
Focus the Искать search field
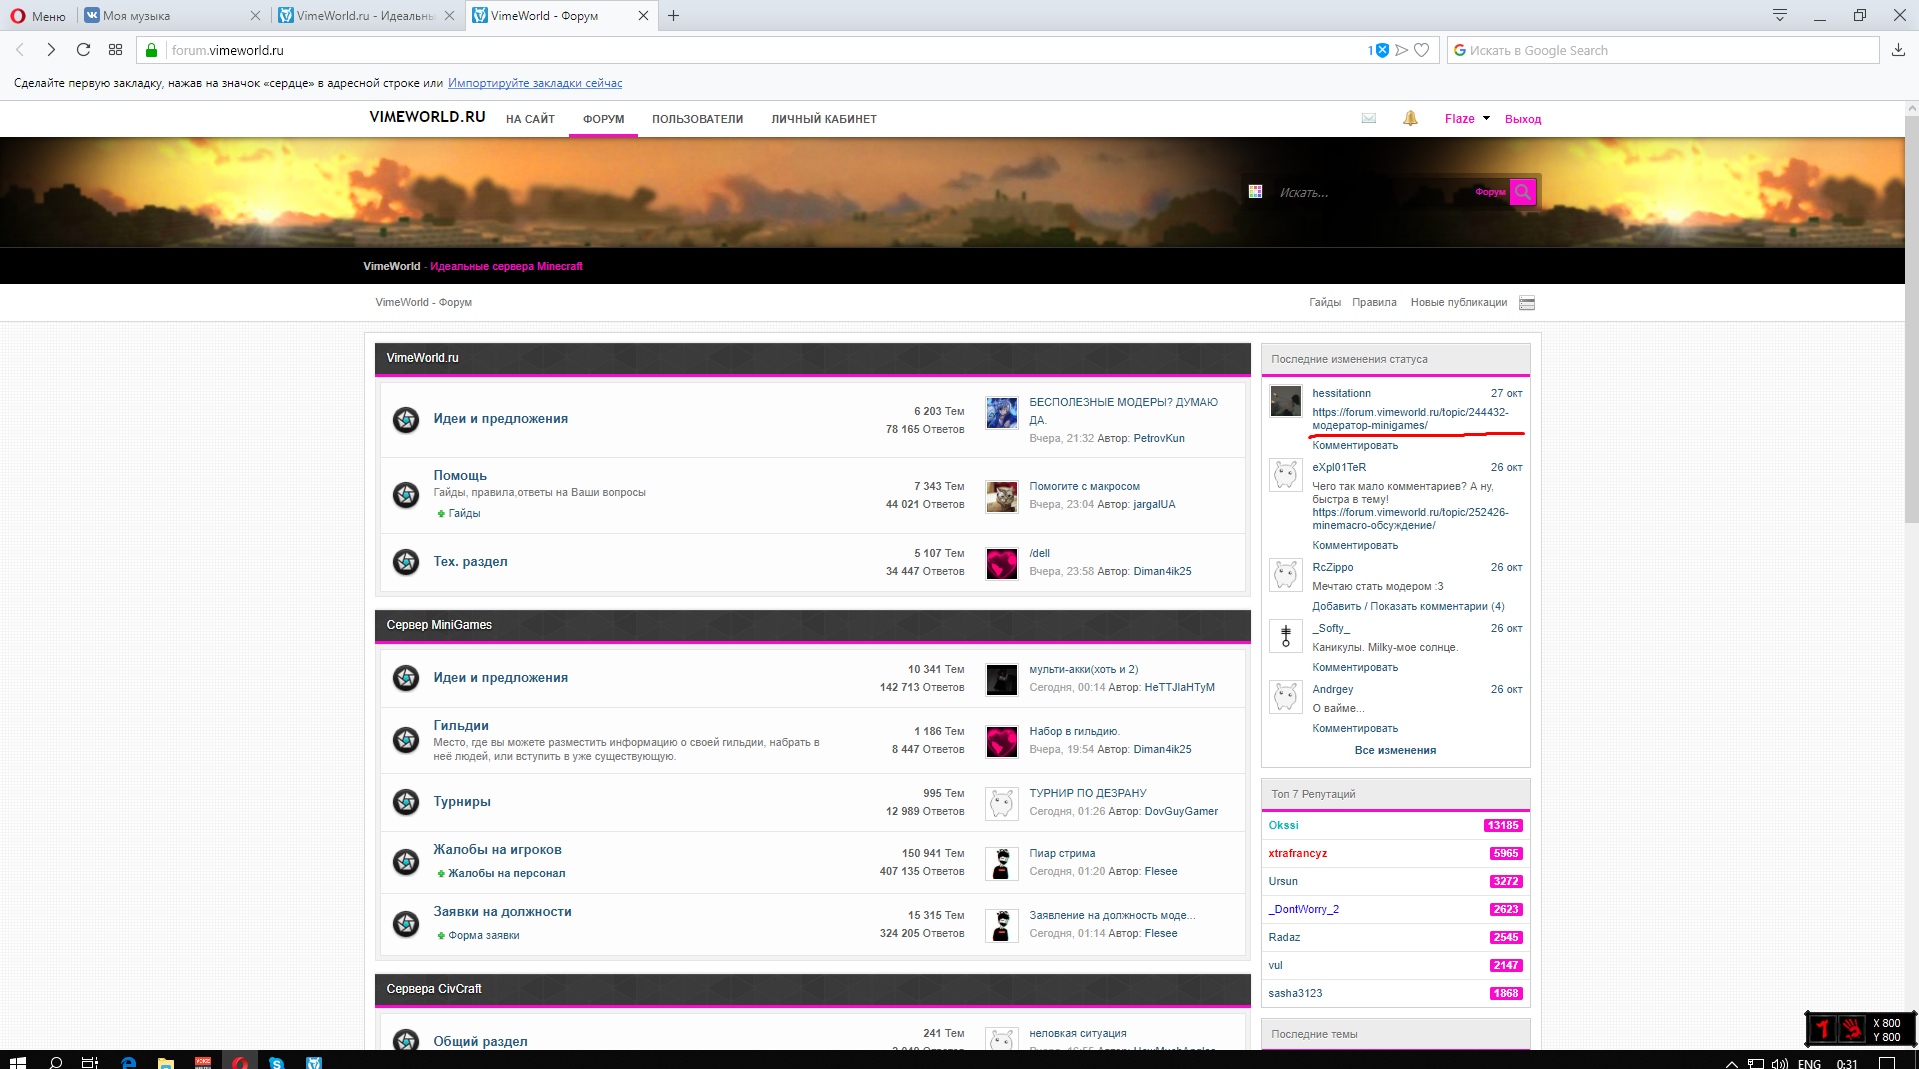tap(1370, 192)
